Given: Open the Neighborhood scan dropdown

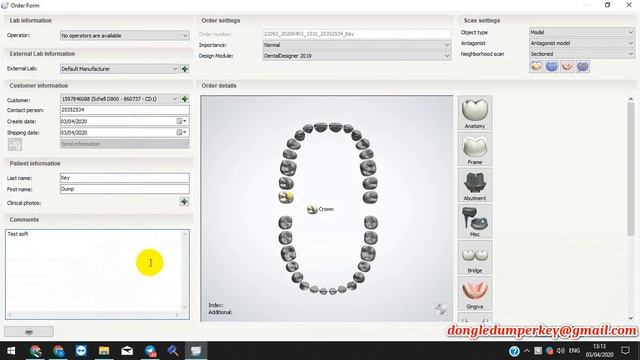Looking at the screenshot, I should click(582, 54).
